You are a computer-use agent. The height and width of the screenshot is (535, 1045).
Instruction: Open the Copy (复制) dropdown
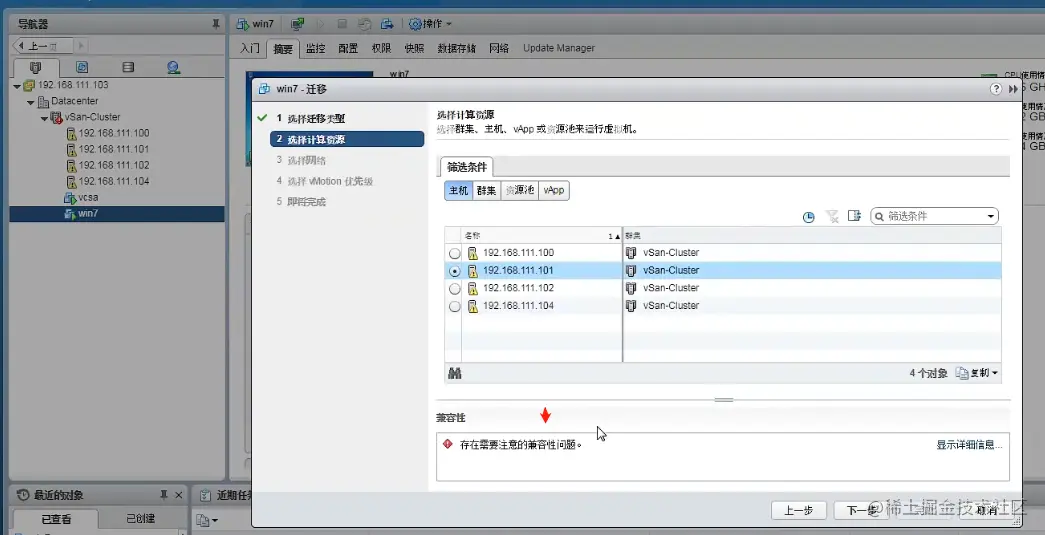pyautogui.click(x=977, y=373)
